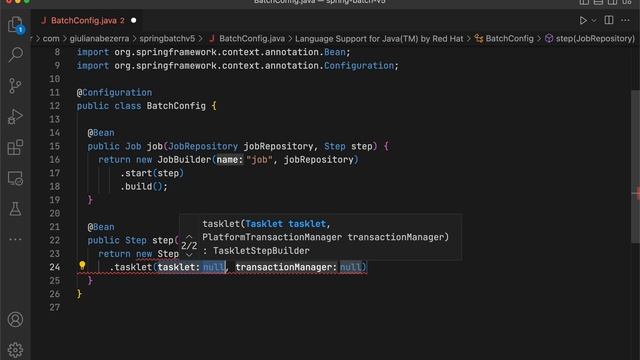Click the BatchConfig class name on line 12

click(x=176, y=106)
